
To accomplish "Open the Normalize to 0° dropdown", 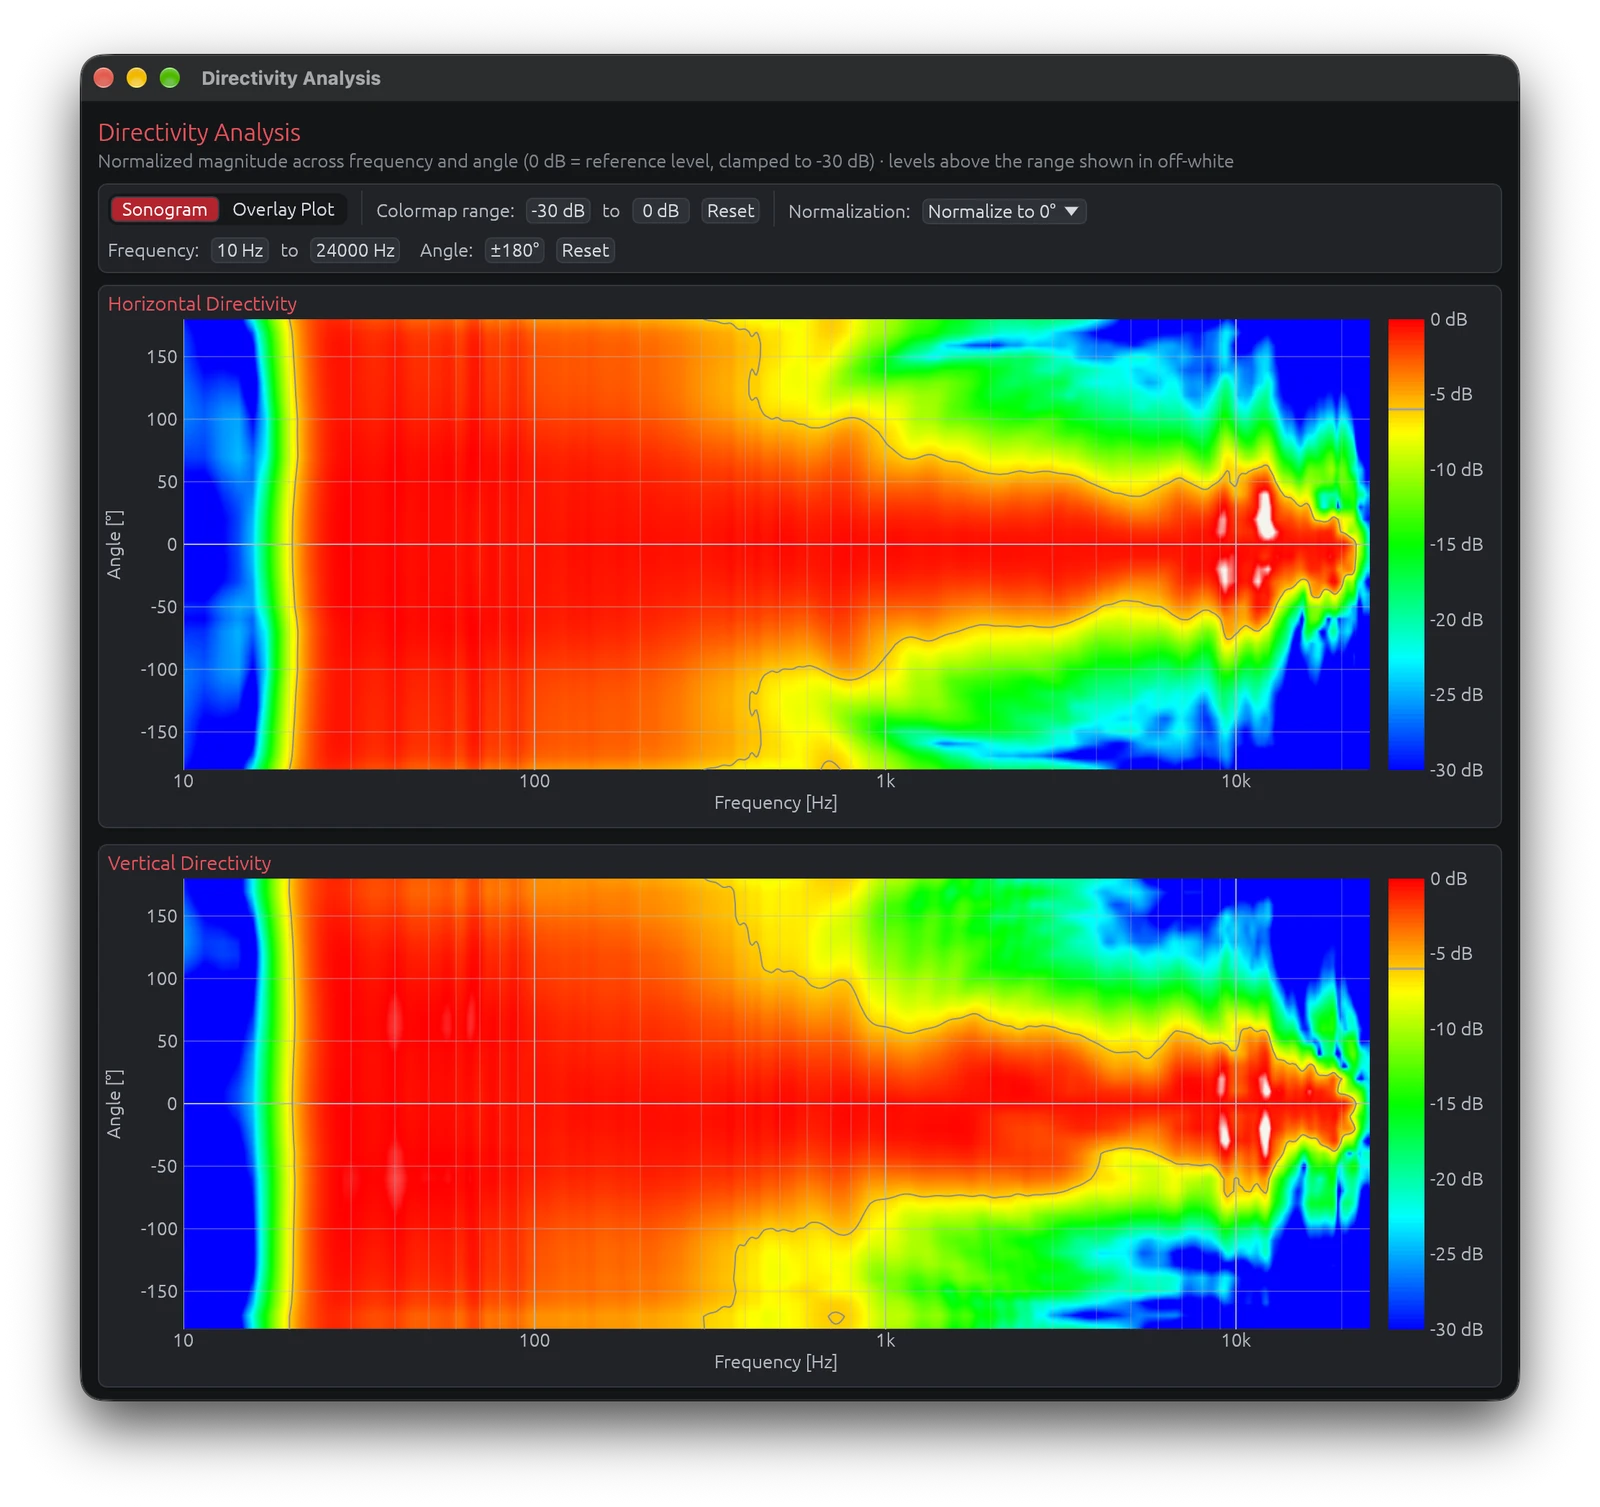I will pos(1003,211).
